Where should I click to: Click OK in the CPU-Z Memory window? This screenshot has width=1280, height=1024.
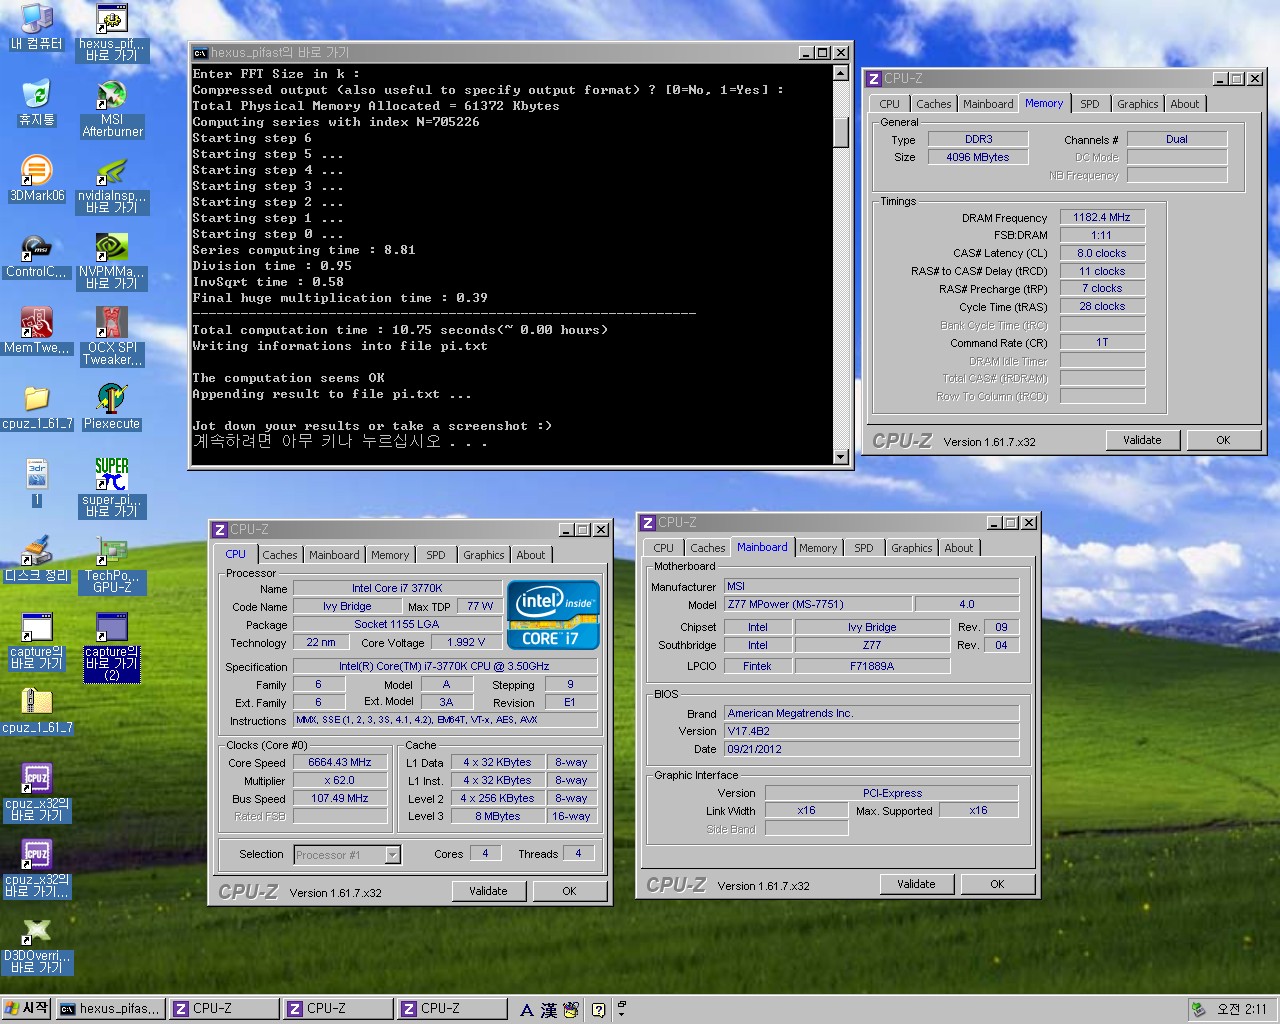tap(1223, 440)
